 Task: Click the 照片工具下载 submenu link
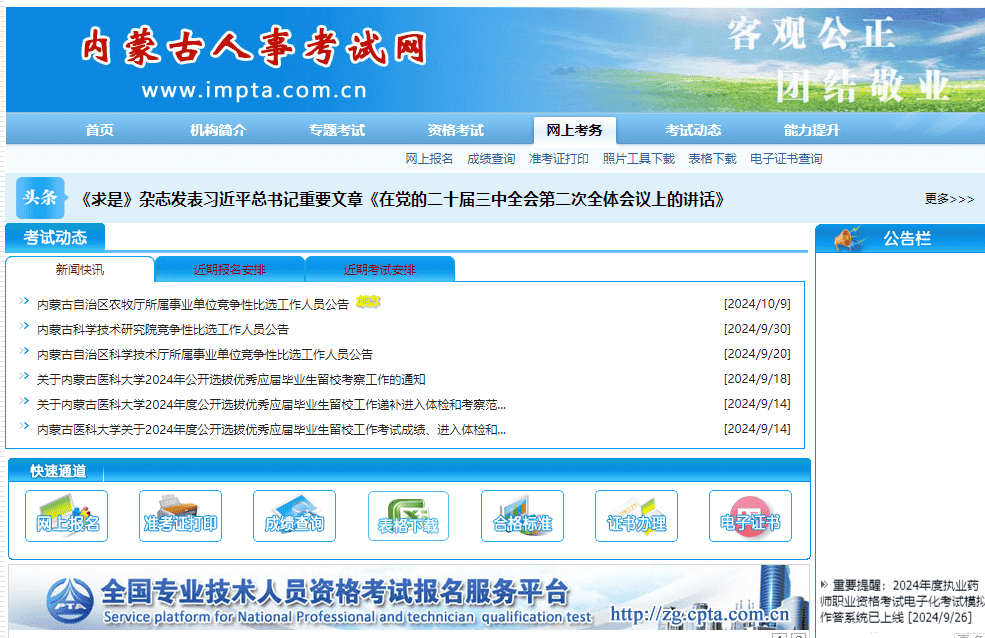coord(638,159)
